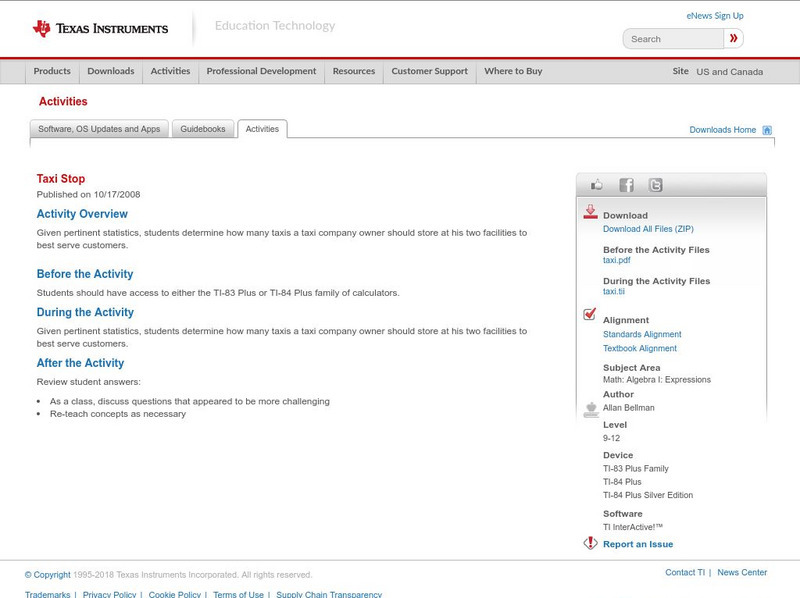Screen dimensions: 800x598
Task: Click the red Download arrow icon
Action: pos(590,212)
